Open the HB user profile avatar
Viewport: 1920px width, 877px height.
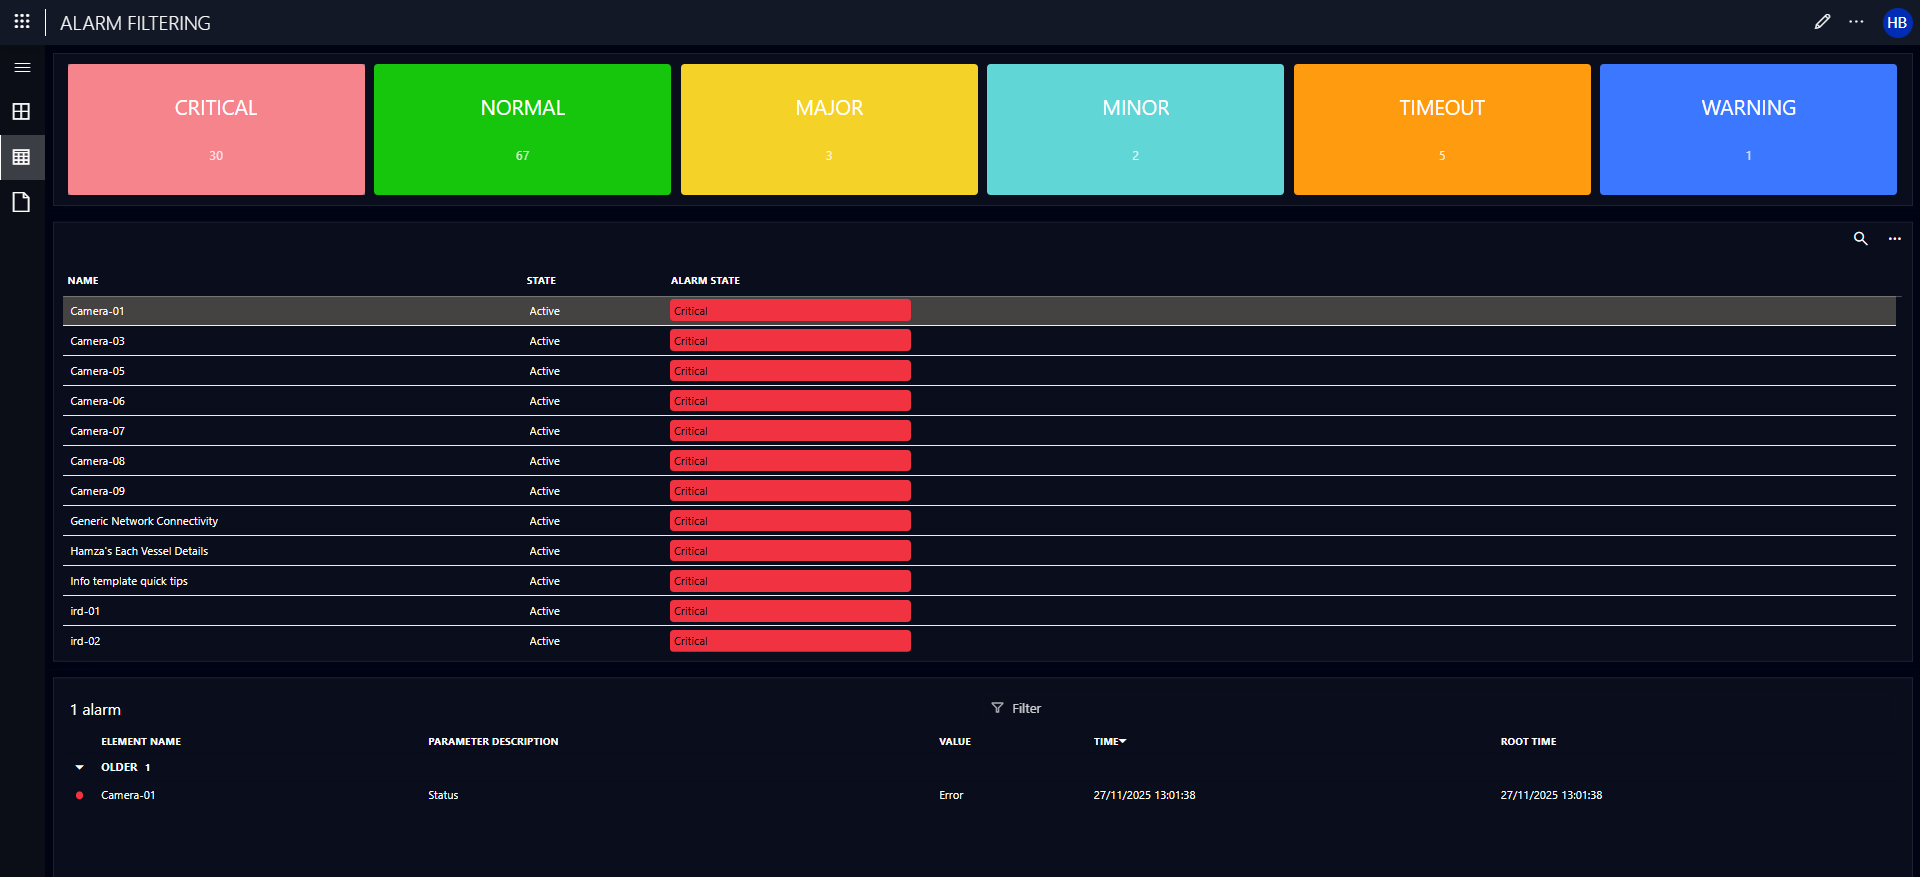pyautogui.click(x=1896, y=23)
